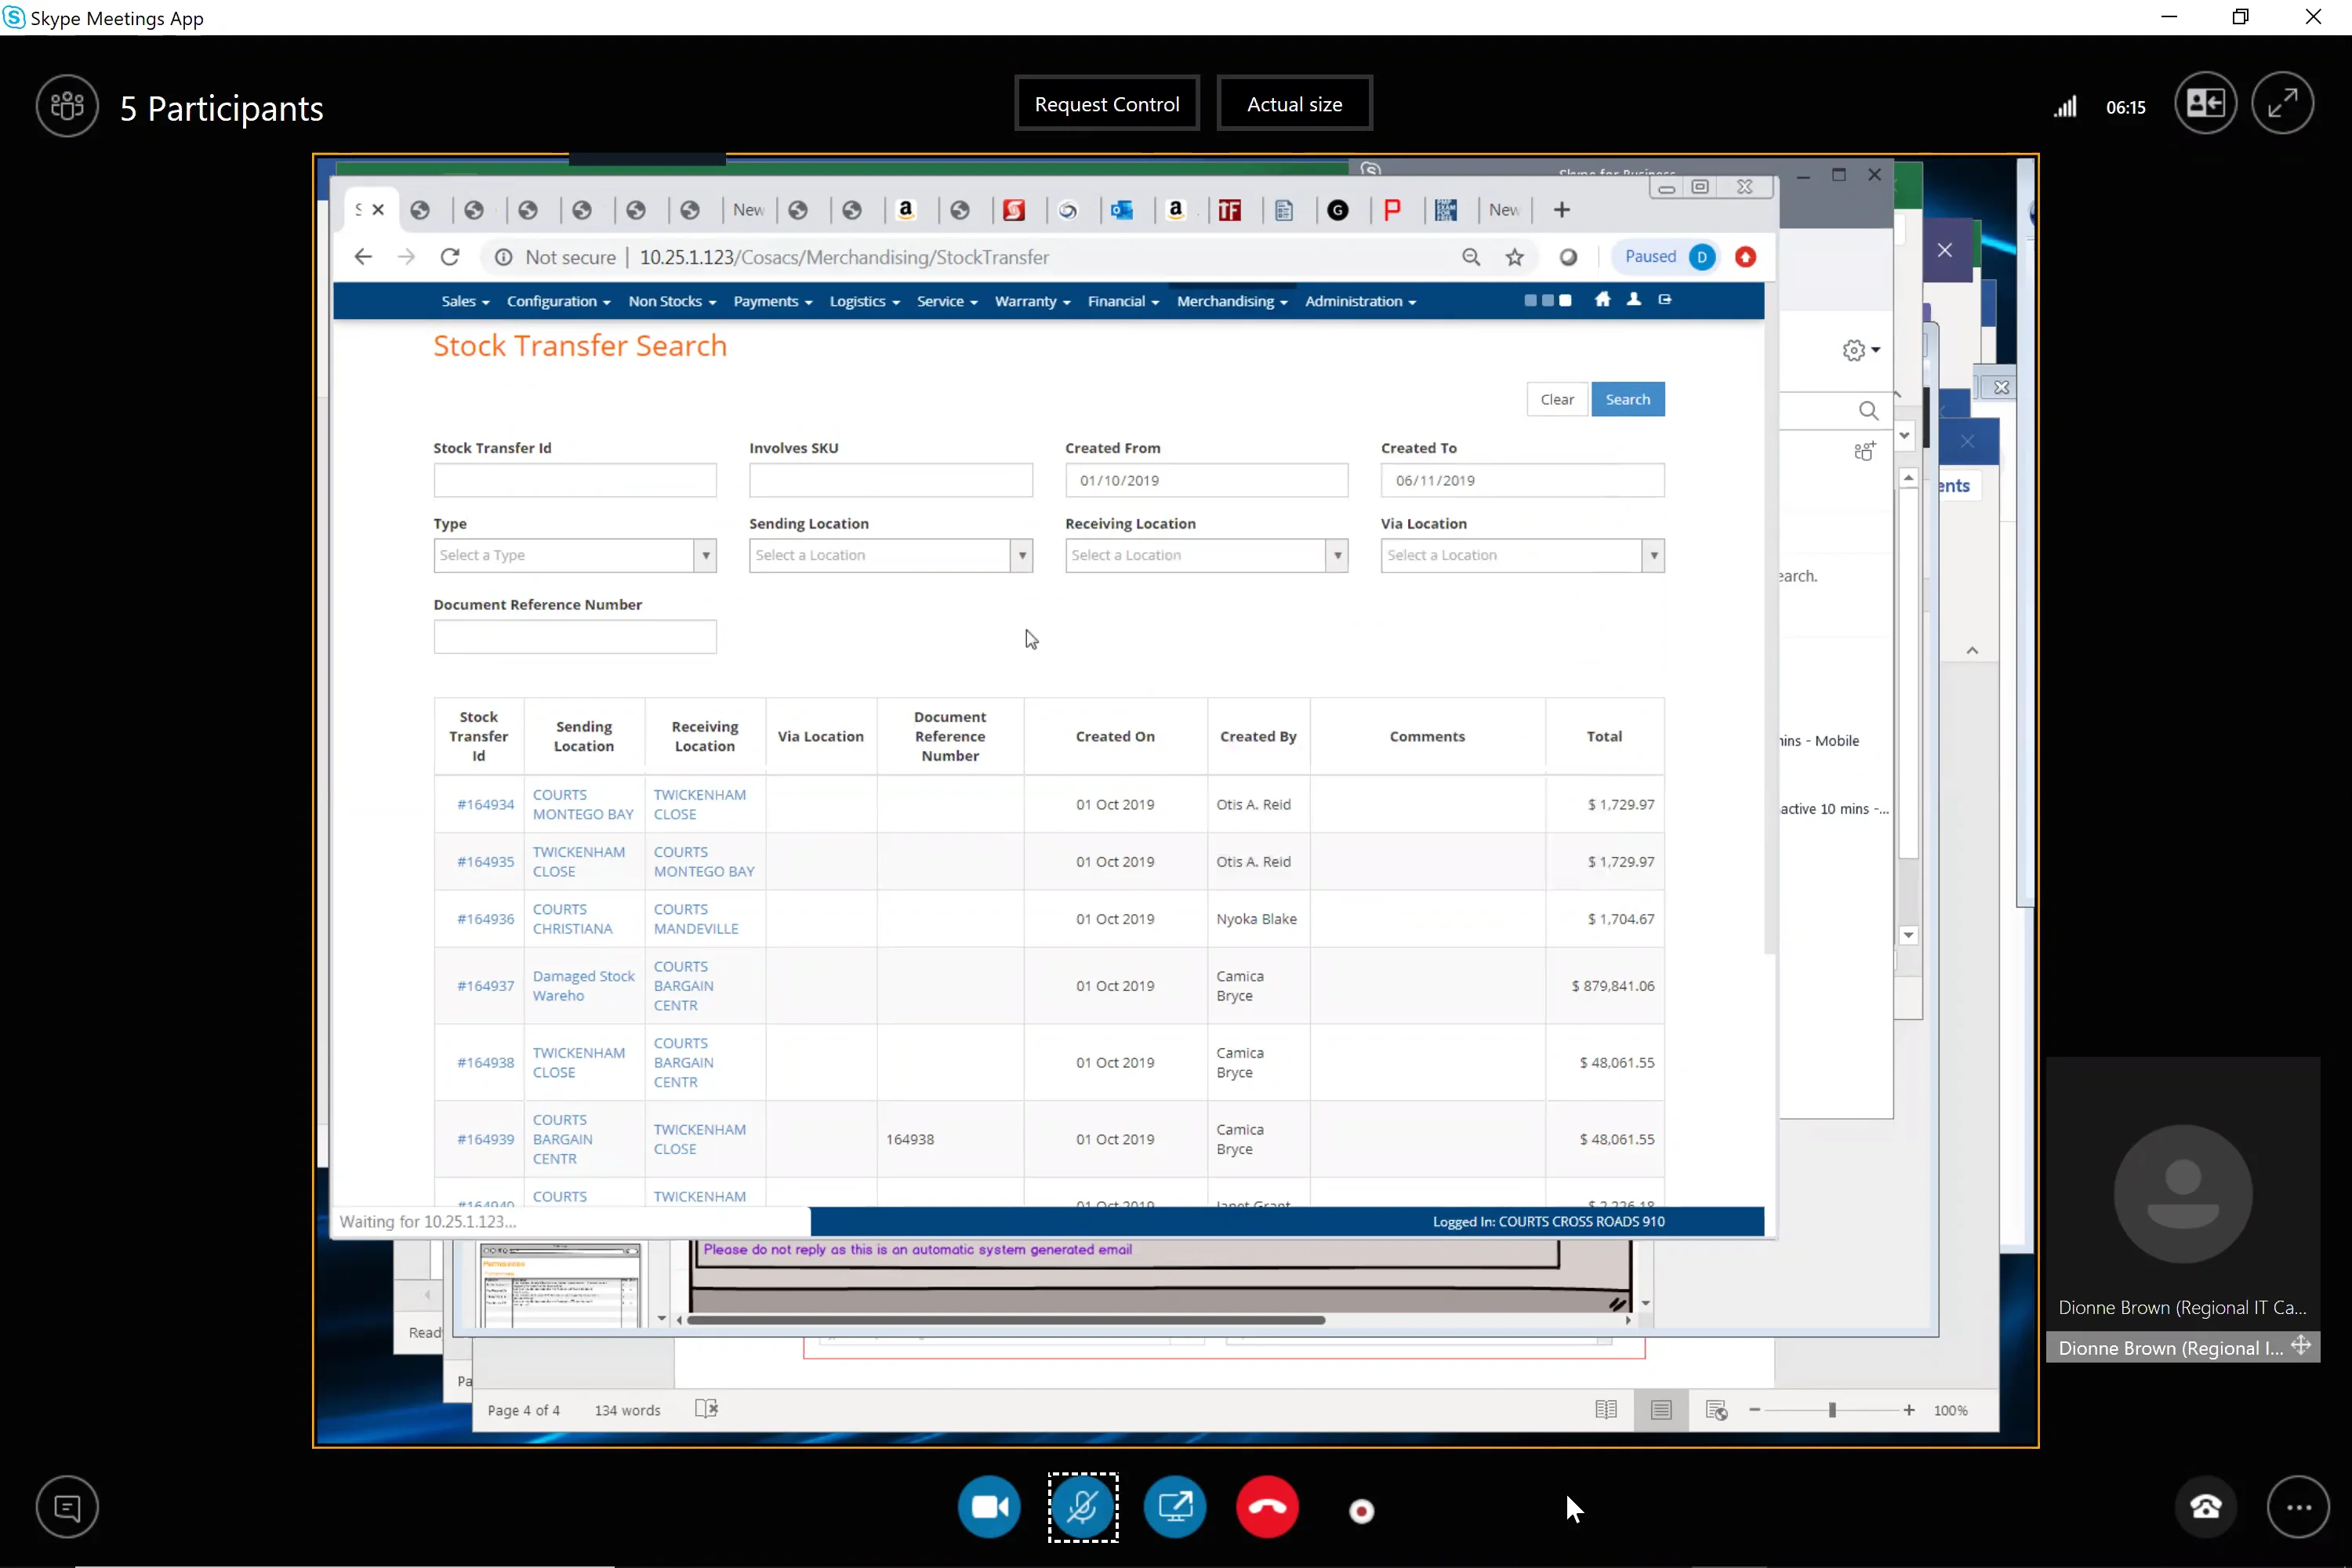Refresh the Stock Transfer page
The height and width of the screenshot is (1568, 2352).
(450, 257)
